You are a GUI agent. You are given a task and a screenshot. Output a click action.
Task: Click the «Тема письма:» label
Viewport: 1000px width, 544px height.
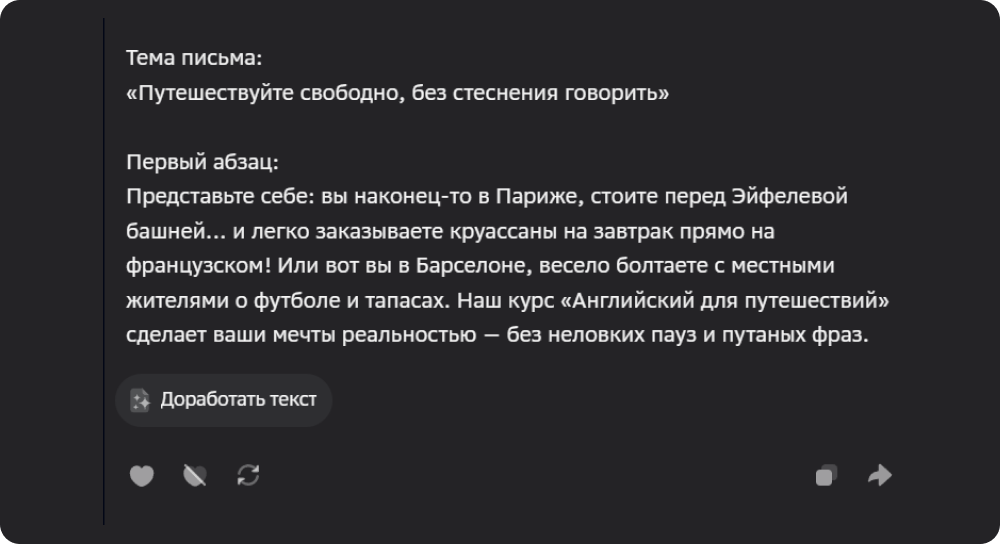click(x=194, y=60)
